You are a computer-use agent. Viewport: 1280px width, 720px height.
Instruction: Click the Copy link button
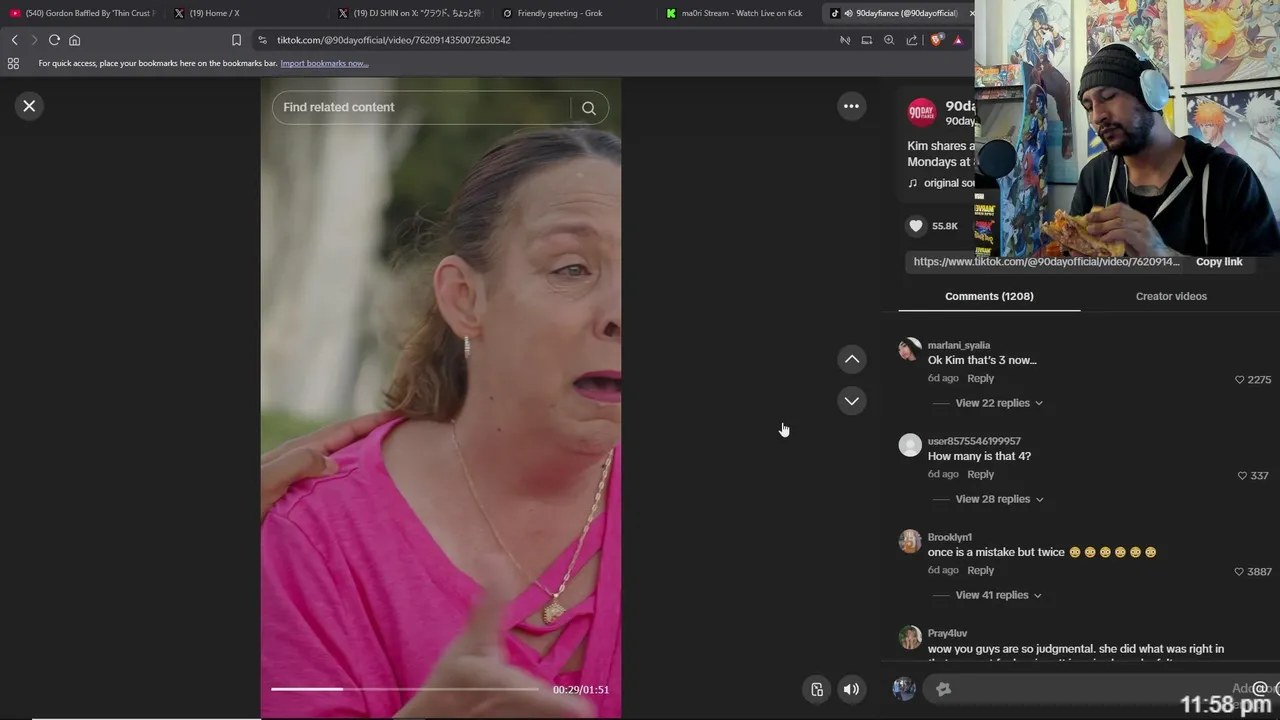(1219, 262)
